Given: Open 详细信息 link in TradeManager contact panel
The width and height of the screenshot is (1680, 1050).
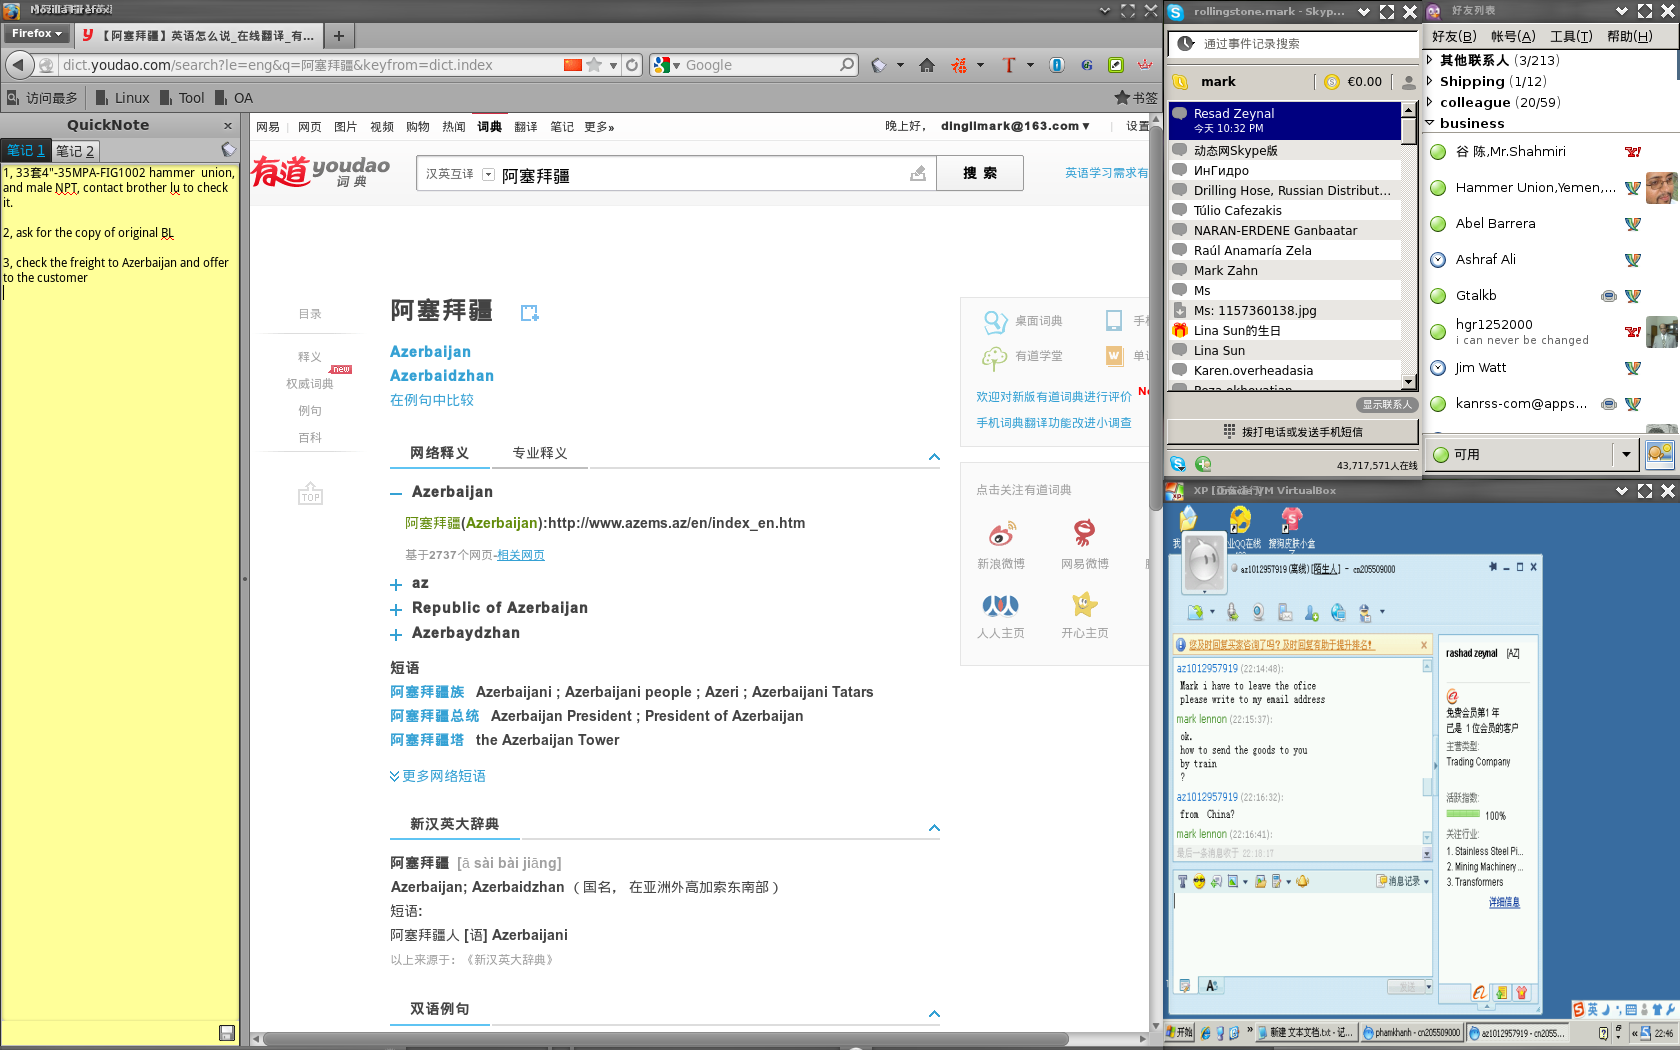Looking at the screenshot, I should click(x=1504, y=902).
